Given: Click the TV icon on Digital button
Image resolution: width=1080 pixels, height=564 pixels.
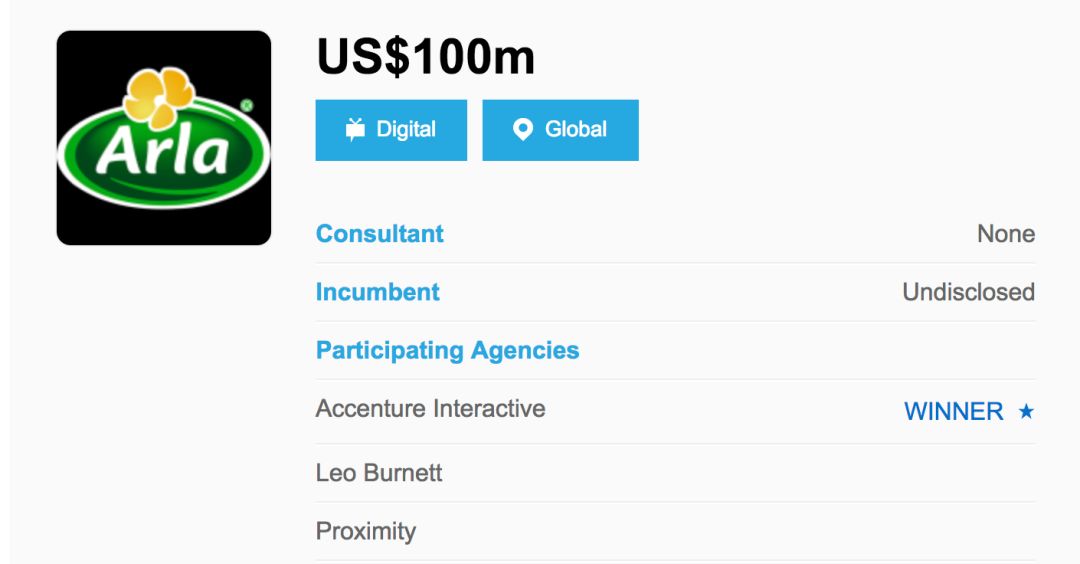Looking at the screenshot, I should 355,129.
